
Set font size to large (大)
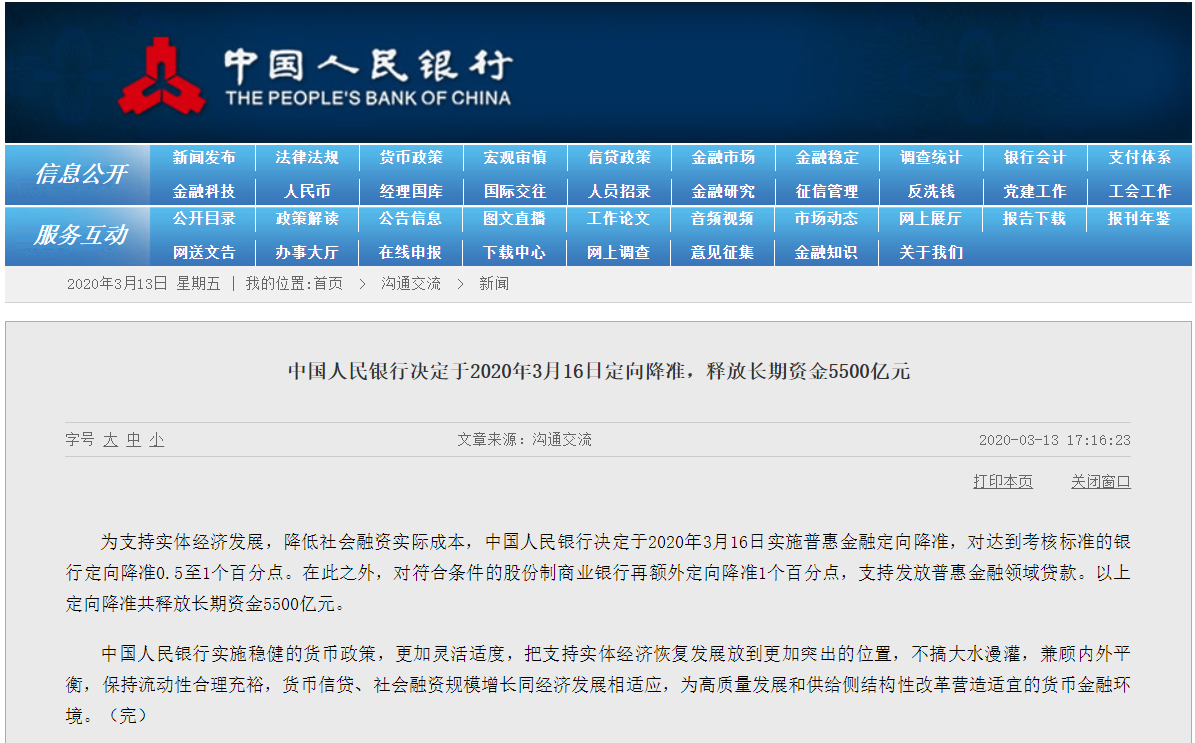click(110, 440)
